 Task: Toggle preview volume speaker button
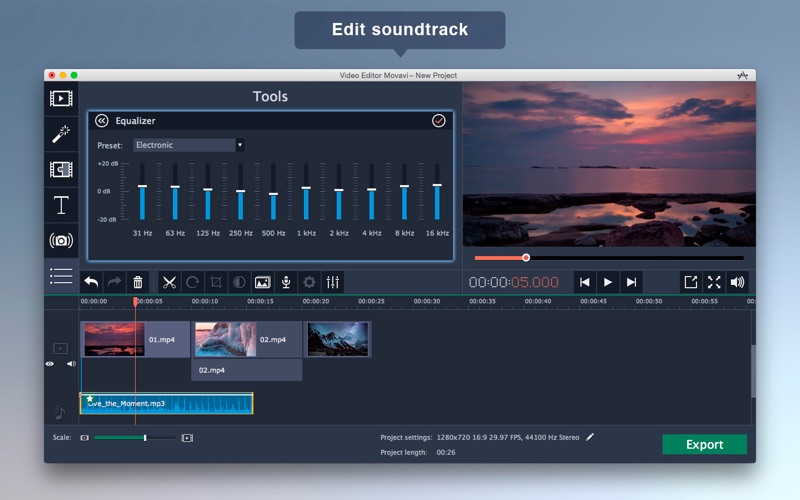(737, 282)
